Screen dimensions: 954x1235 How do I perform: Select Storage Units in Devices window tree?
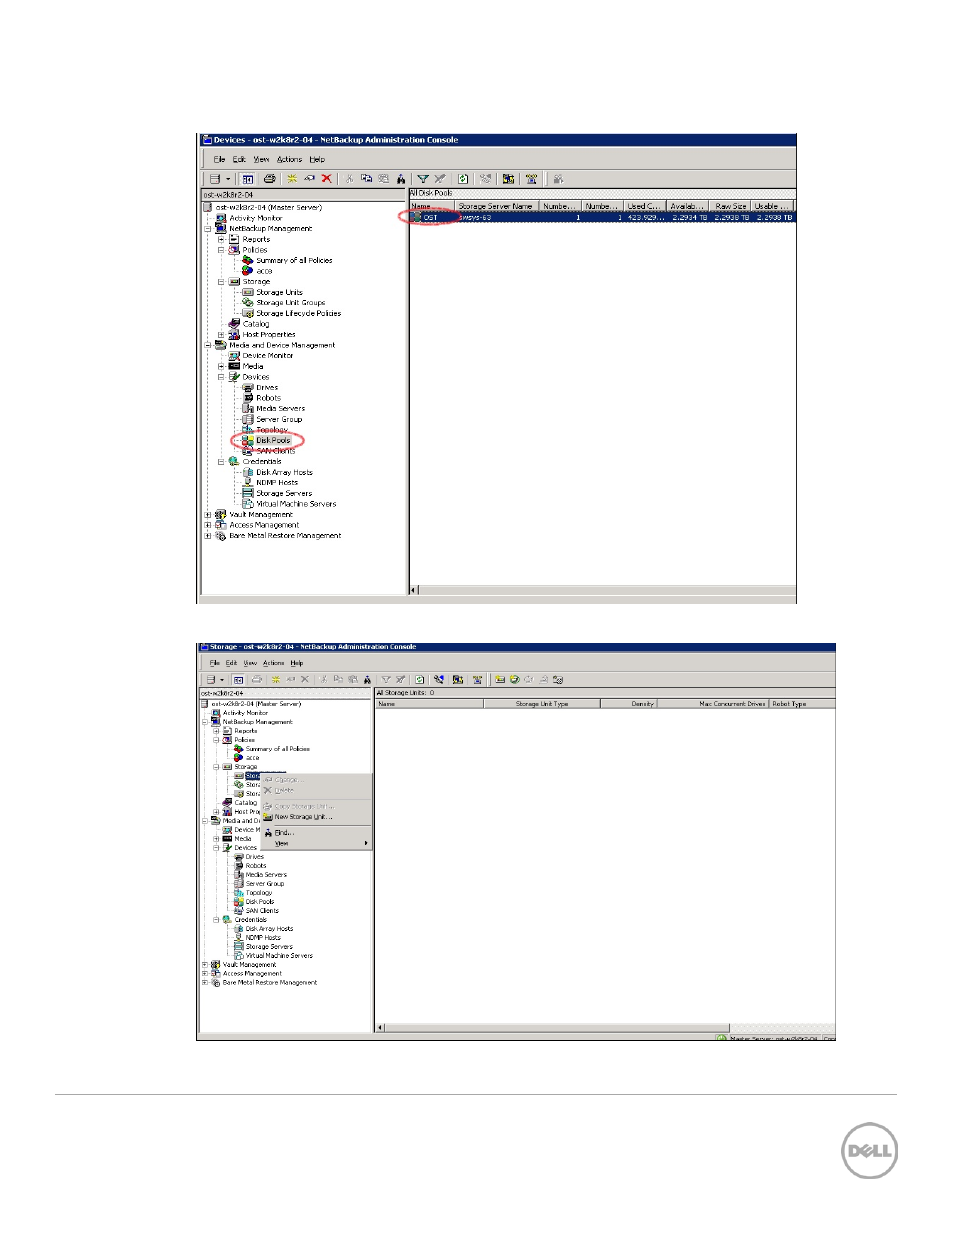point(279,292)
